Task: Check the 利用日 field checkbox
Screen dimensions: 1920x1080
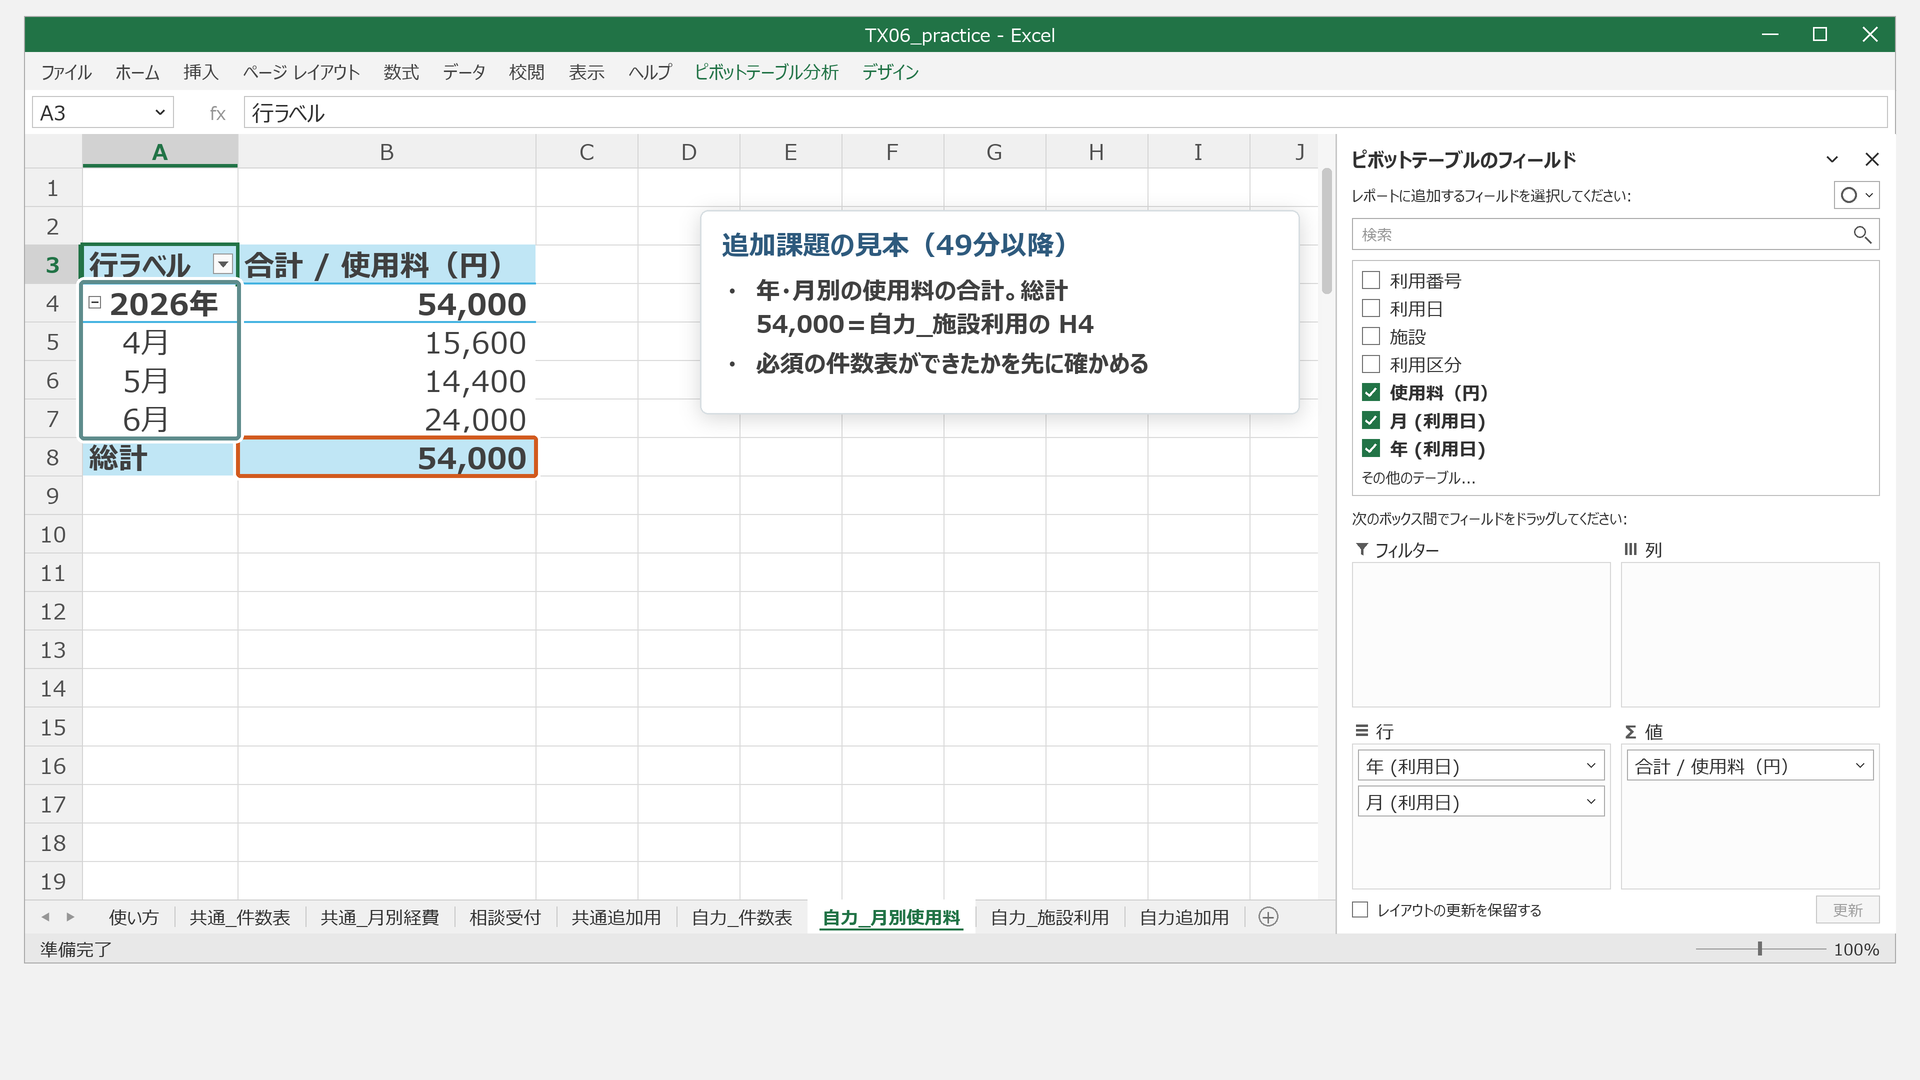Action: [x=1371, y=309]
